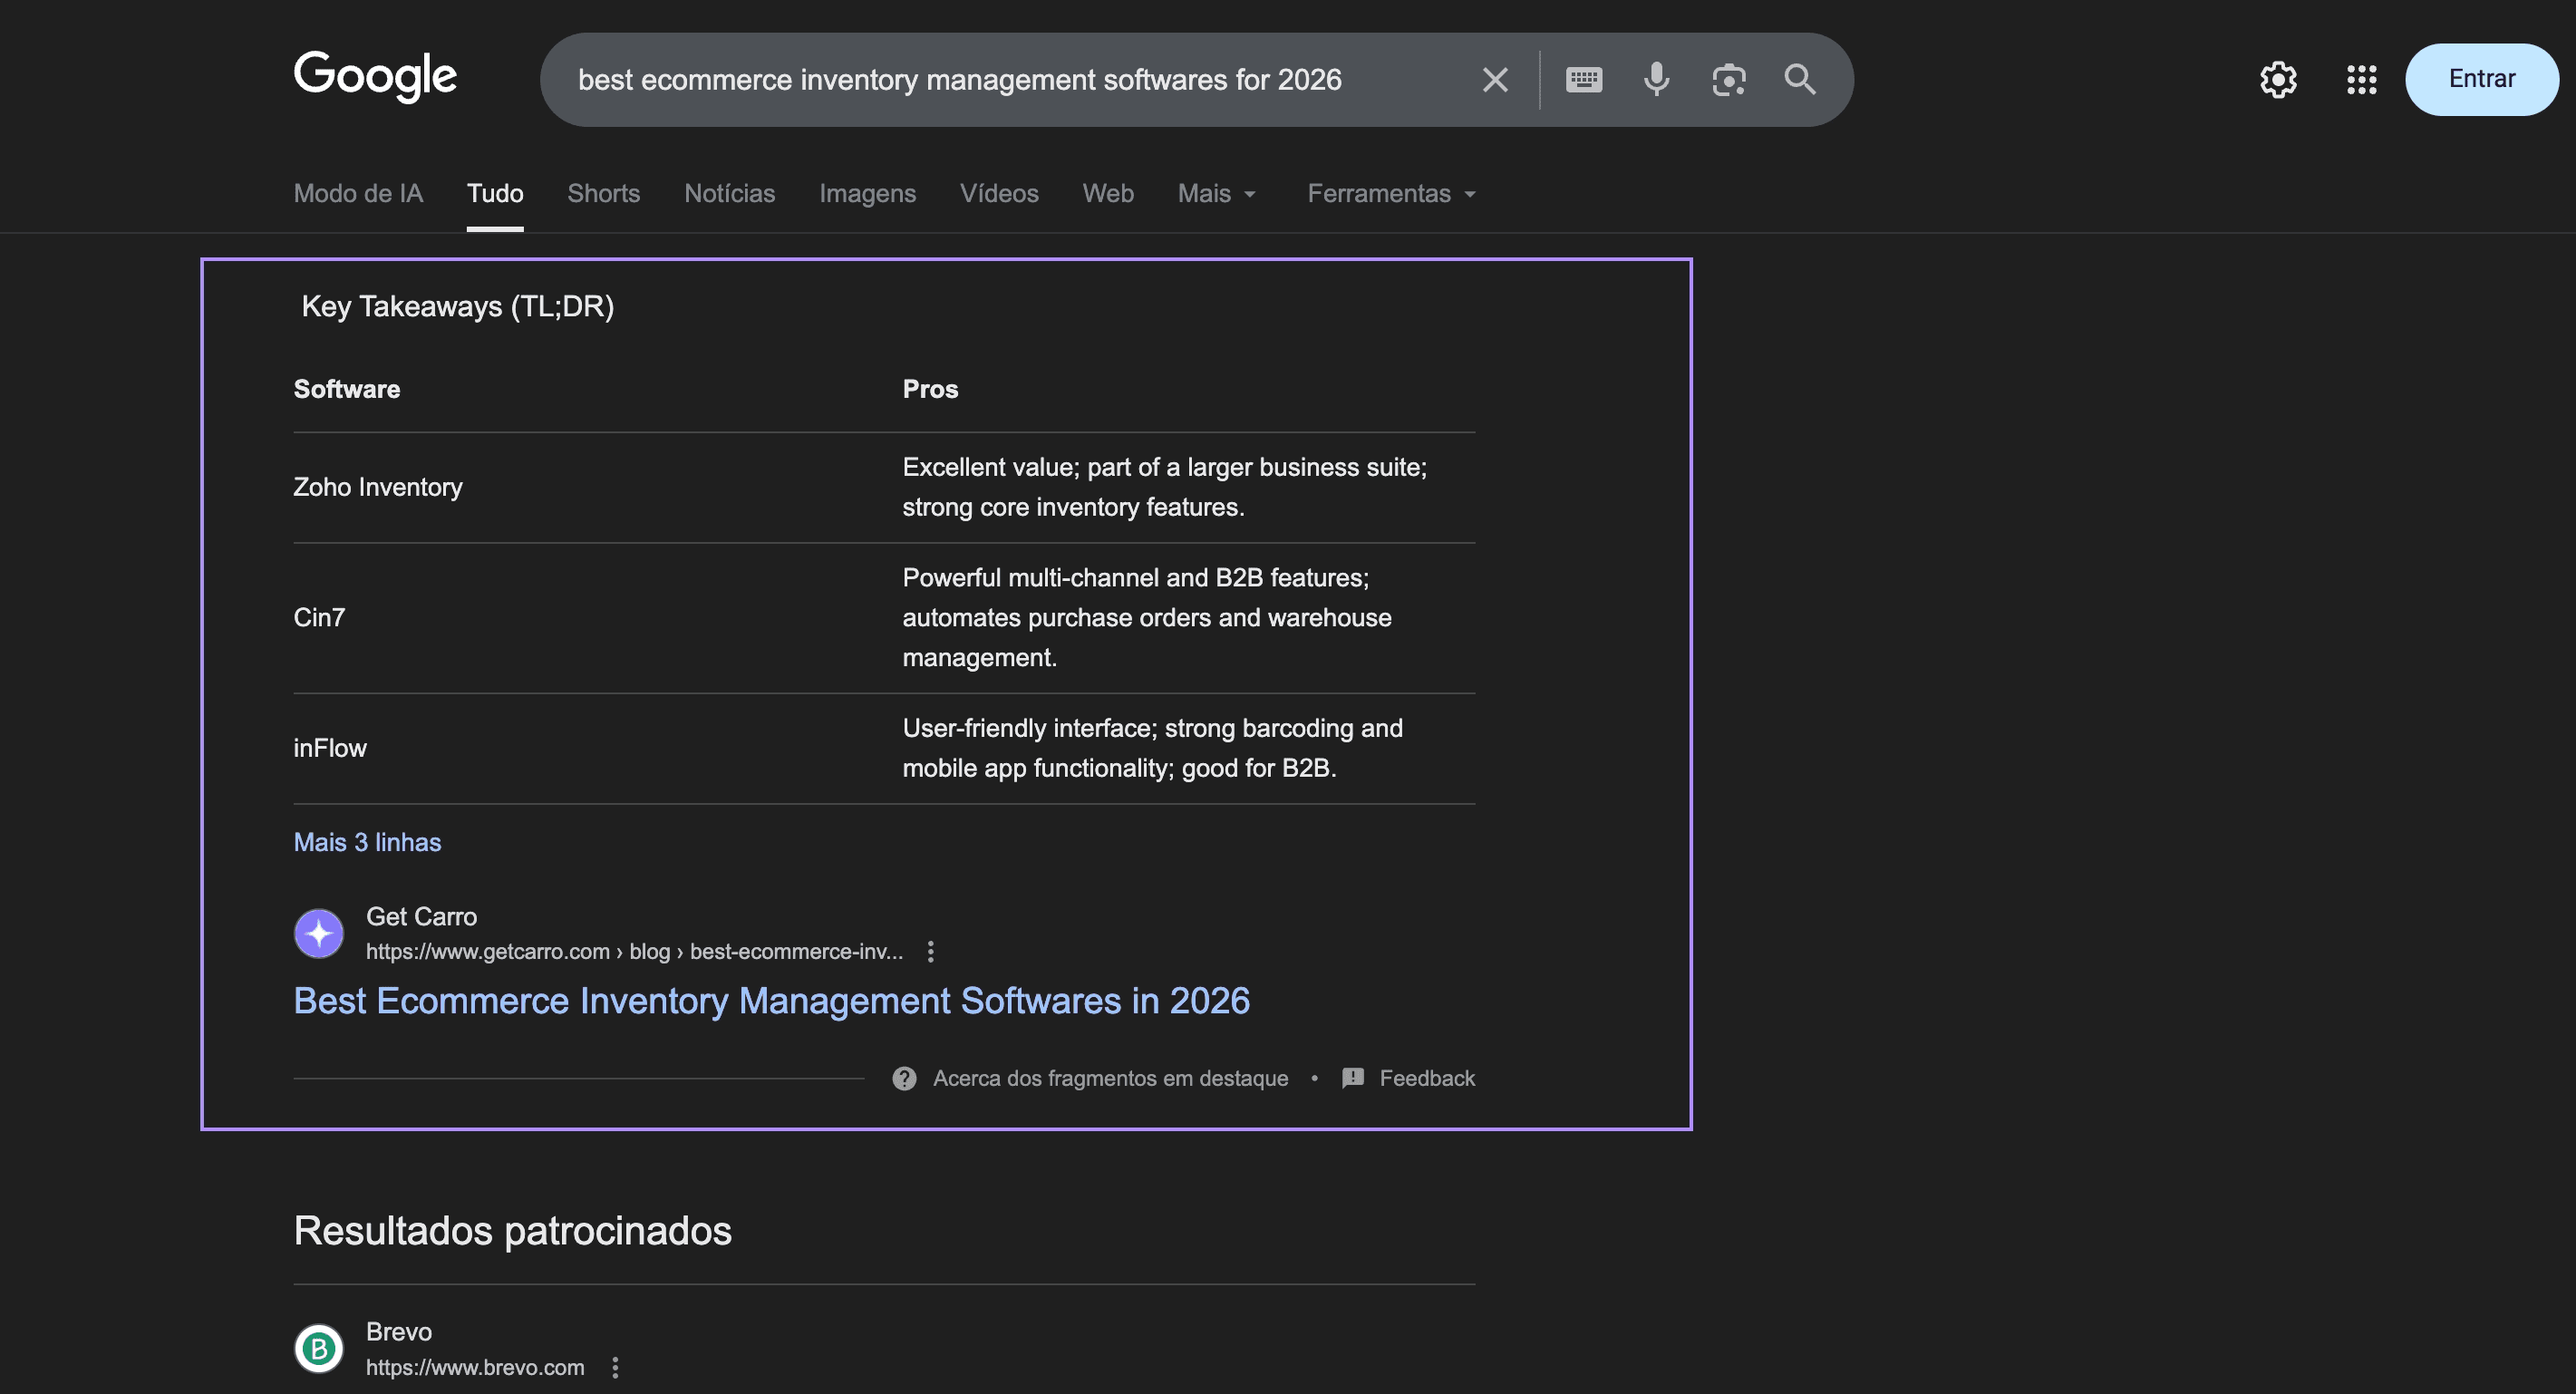Open options menu for Get Carro result

pos(931,951)
